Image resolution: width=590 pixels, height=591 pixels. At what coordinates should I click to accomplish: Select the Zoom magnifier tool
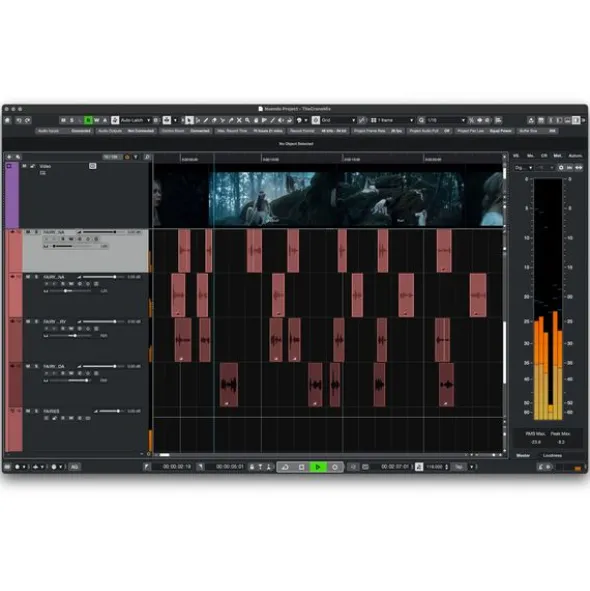pos(247,120)
